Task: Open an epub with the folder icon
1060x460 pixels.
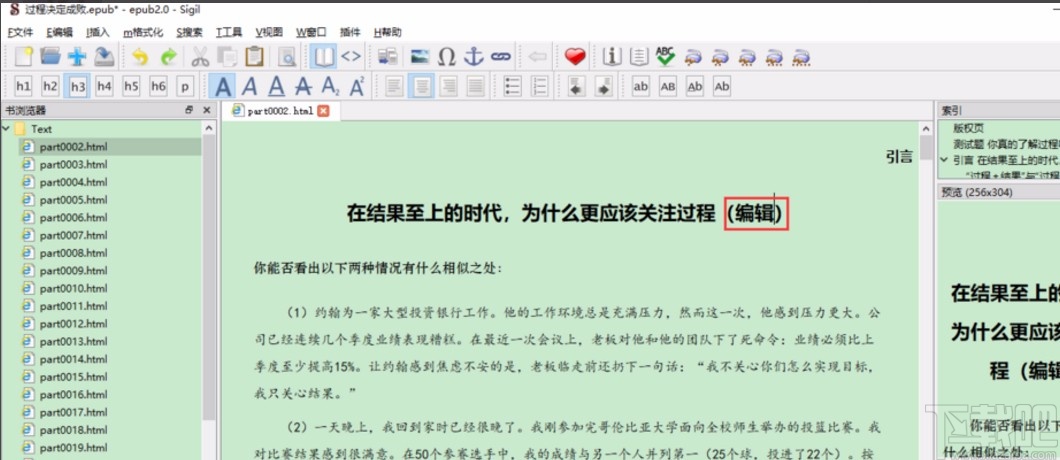Action: coord(51,57)
